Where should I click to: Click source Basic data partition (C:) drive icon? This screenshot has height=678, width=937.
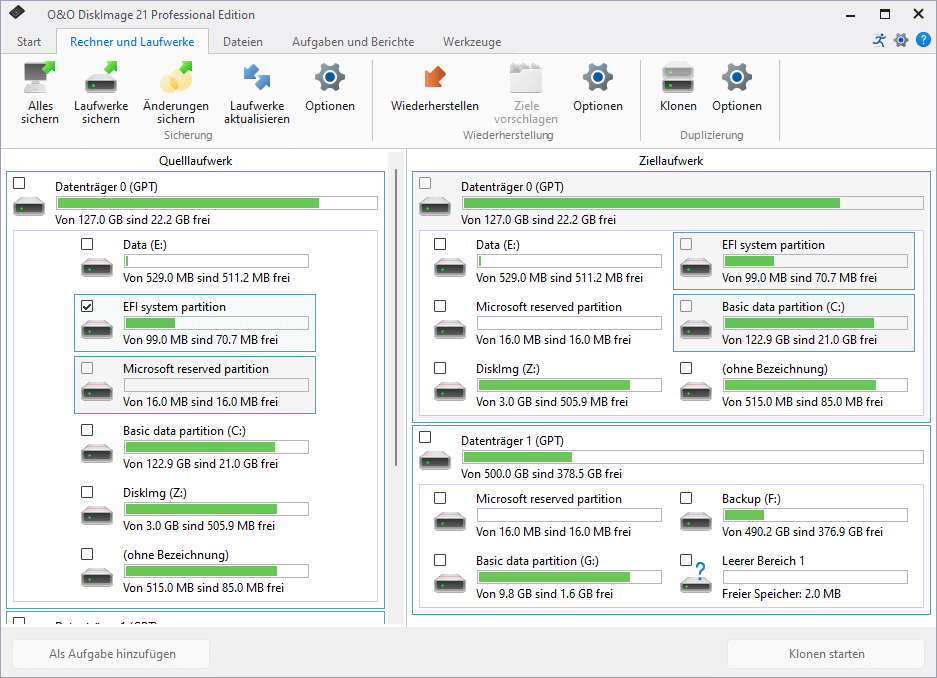(x=97, y=453)
